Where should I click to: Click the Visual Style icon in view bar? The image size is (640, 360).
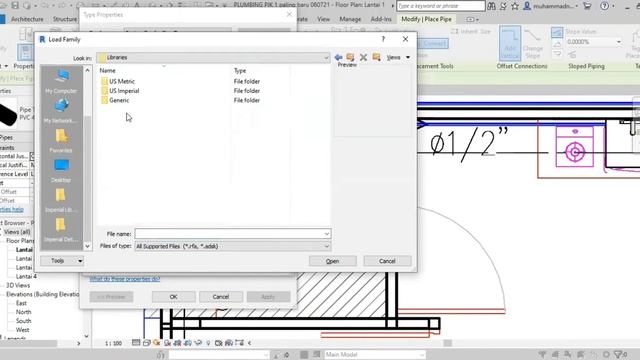point(147,343)
